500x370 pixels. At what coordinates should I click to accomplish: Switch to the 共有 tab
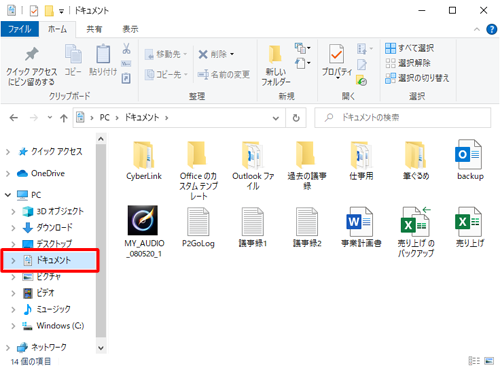coord(94,29)
